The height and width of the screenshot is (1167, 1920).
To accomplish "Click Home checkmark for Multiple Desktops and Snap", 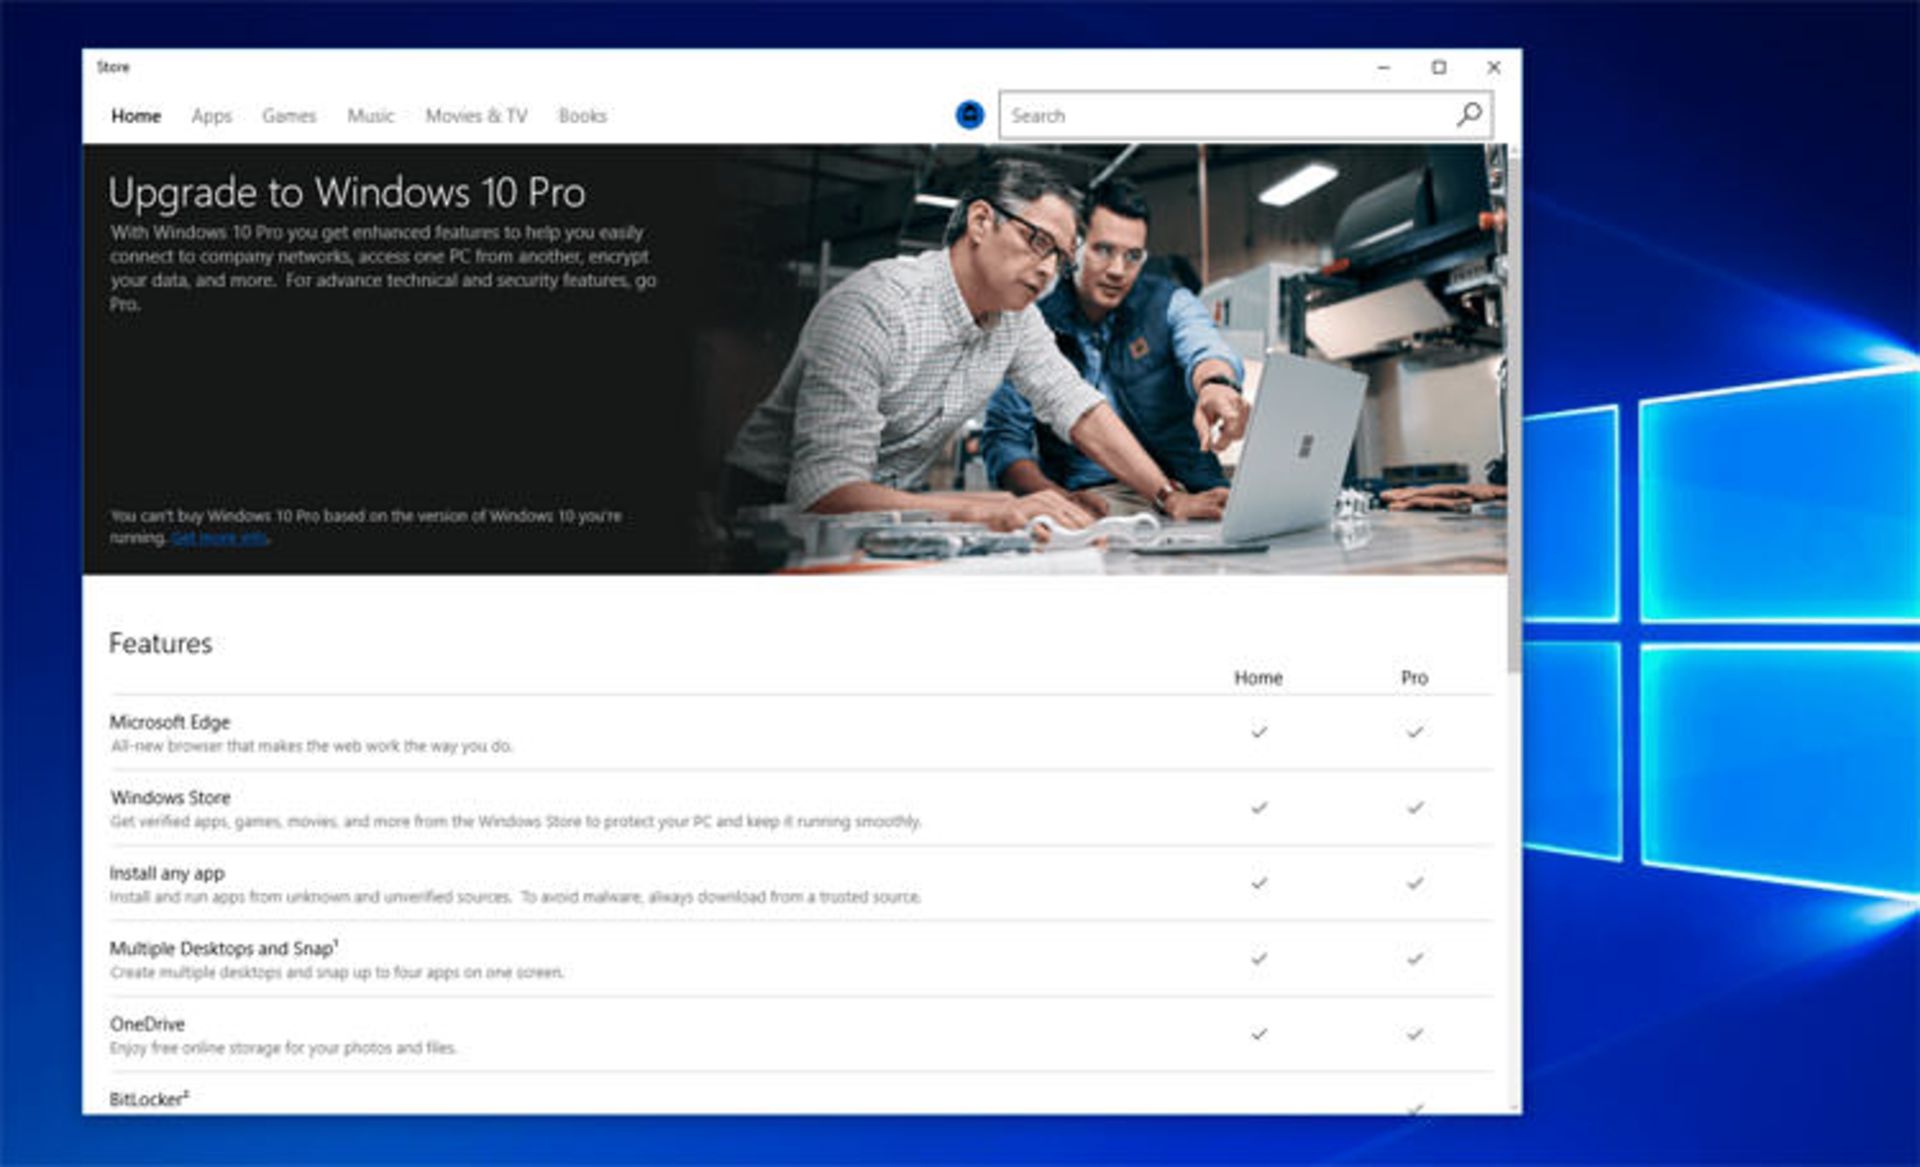I will coord(1259,958).
